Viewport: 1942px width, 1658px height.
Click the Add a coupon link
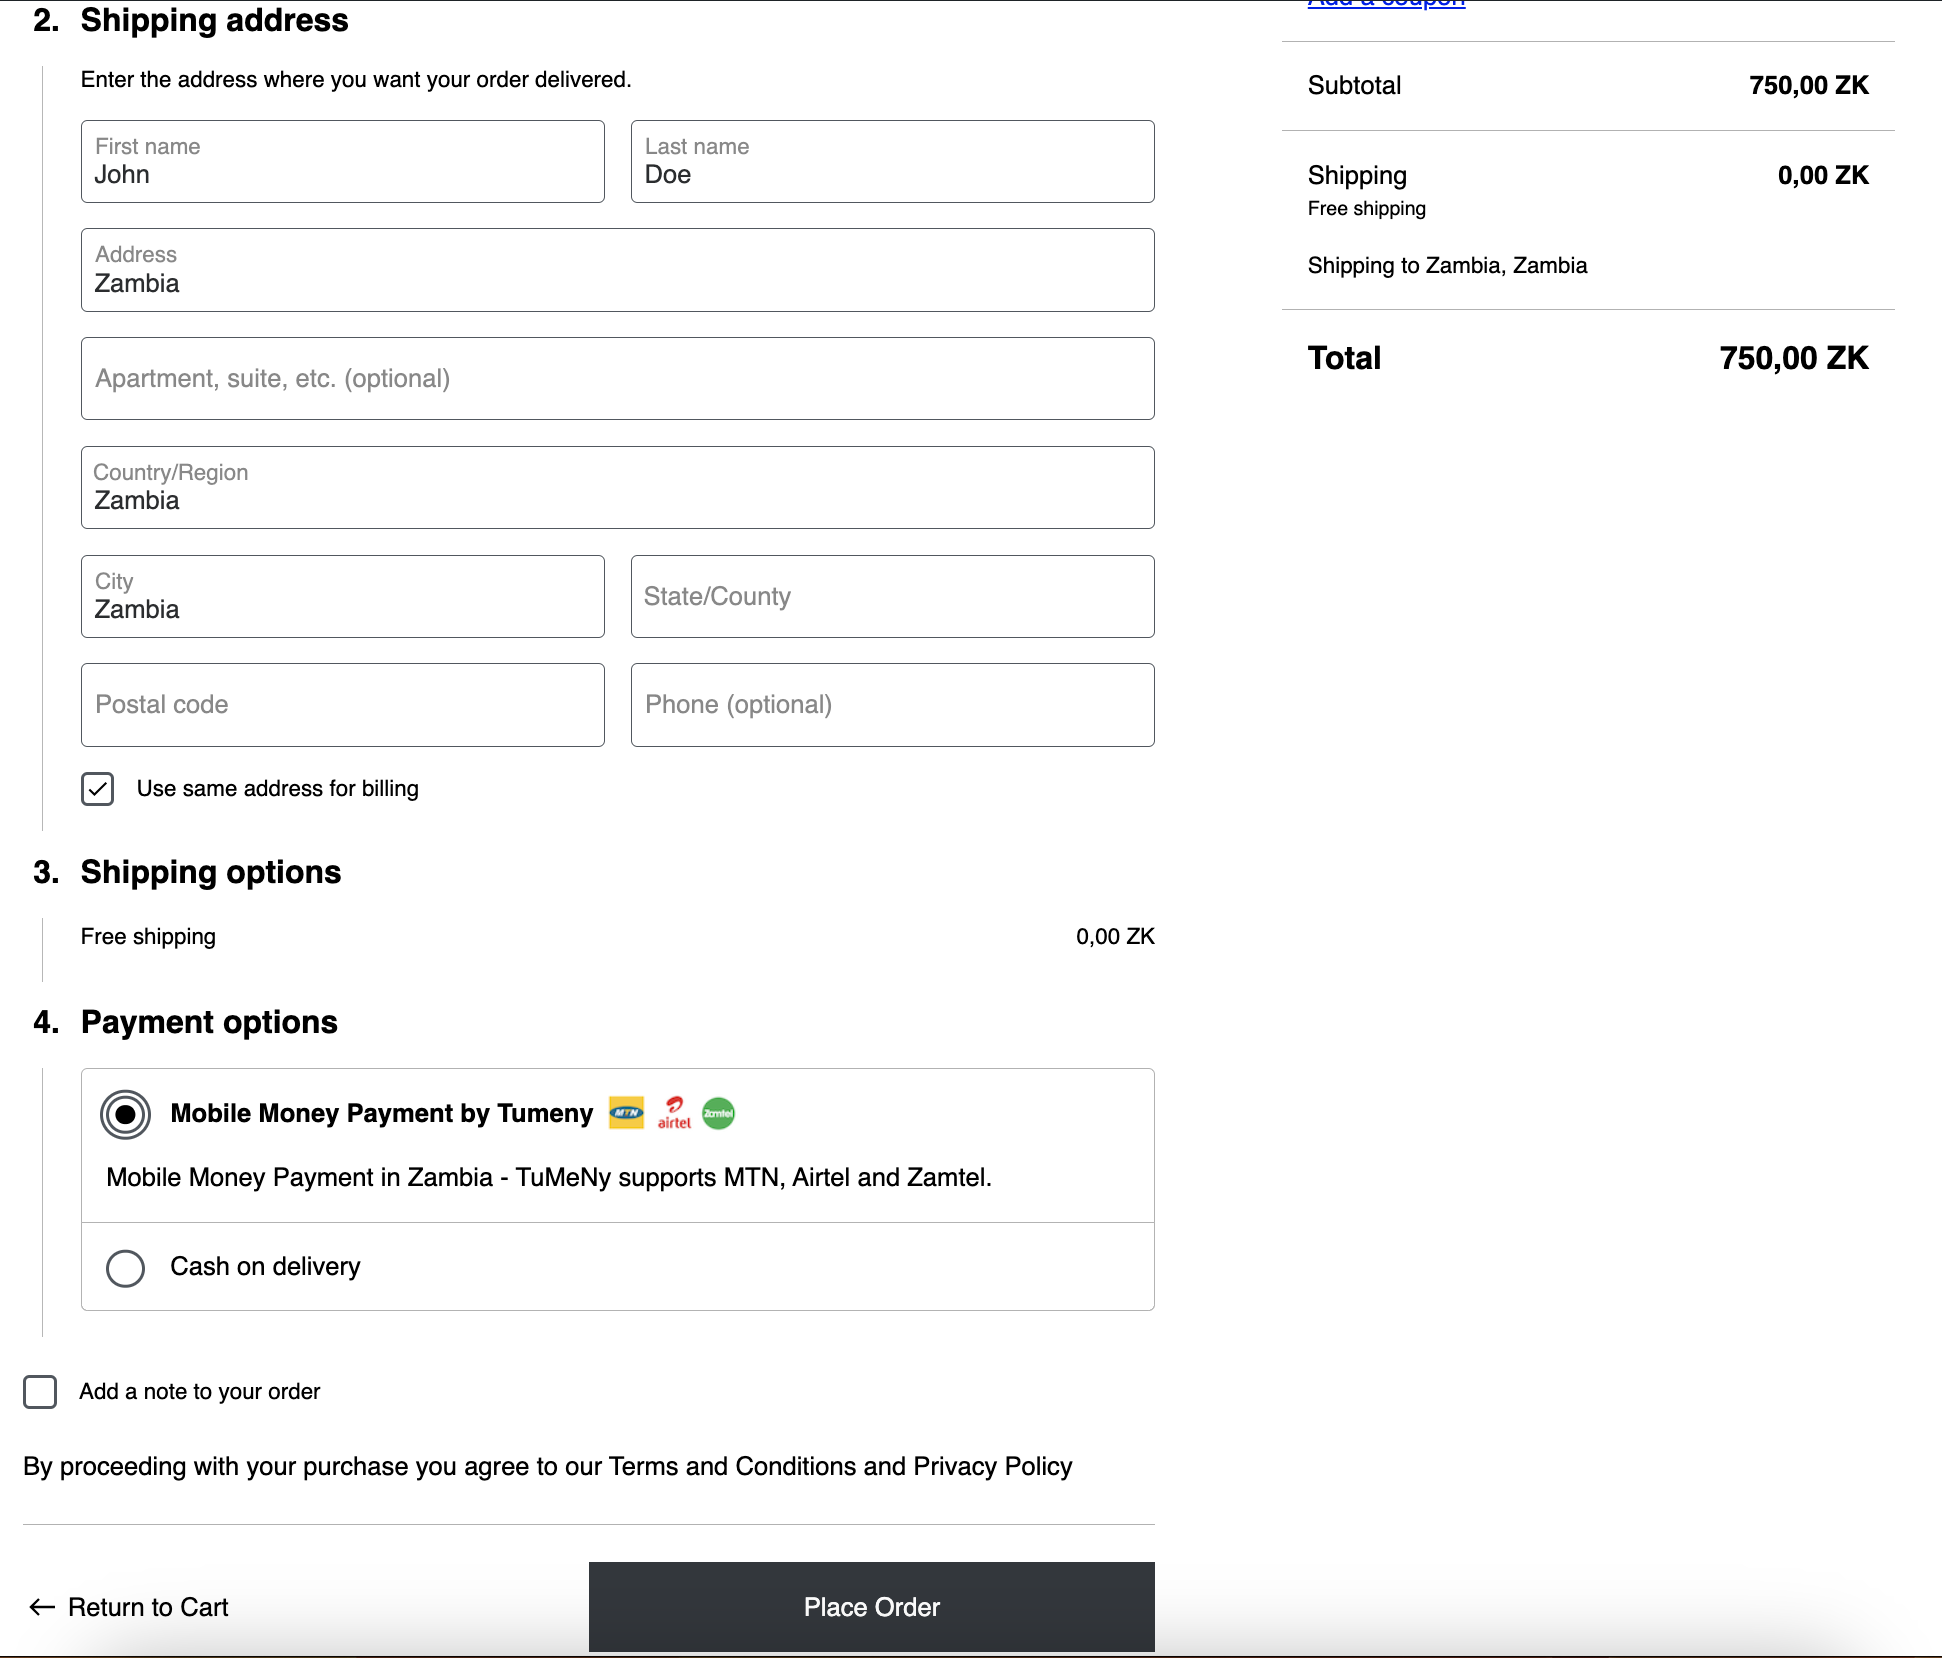(1386, 4)
